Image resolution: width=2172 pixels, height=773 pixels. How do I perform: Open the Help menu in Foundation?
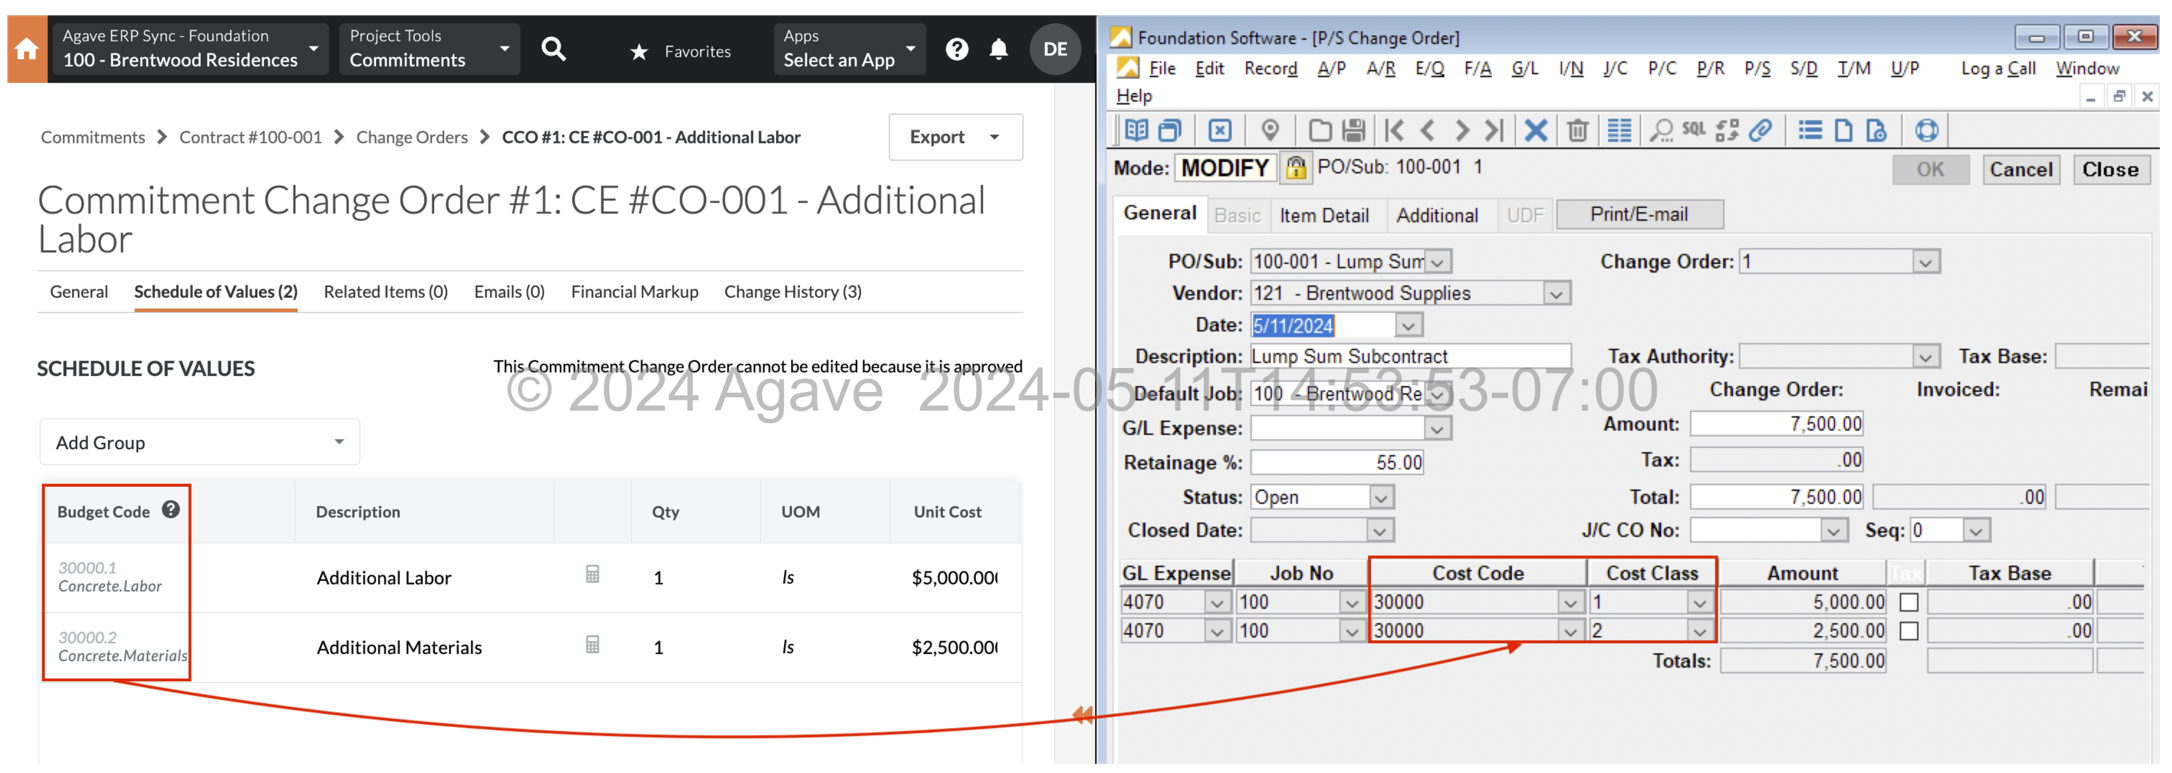1134,96
